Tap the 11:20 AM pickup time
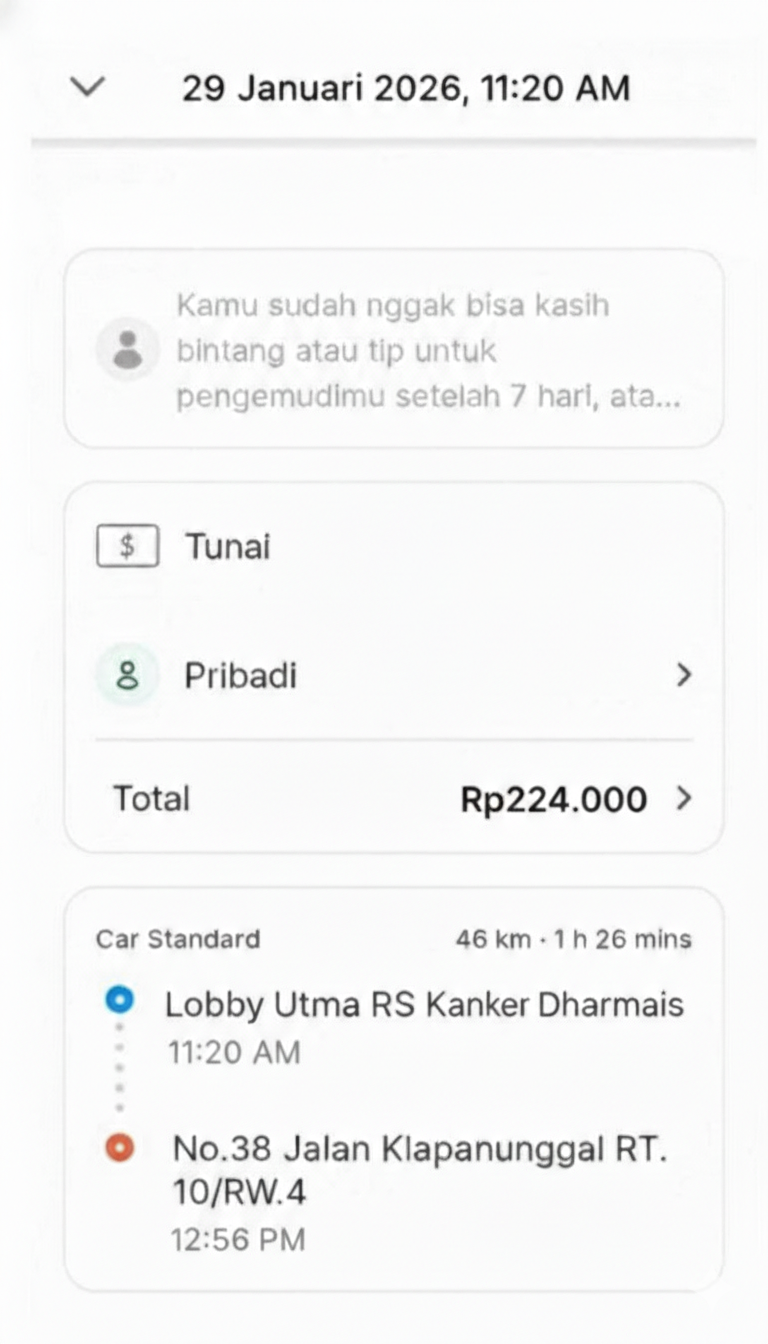This screenshot has width=768, height=1344. pyautogui.click(x=232, y=1052)
